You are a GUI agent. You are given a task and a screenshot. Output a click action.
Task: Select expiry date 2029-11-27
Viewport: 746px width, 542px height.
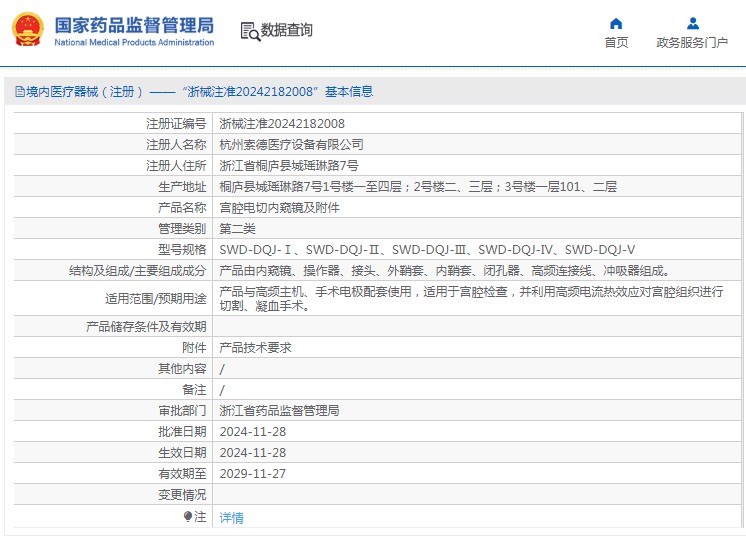[253, 473]
